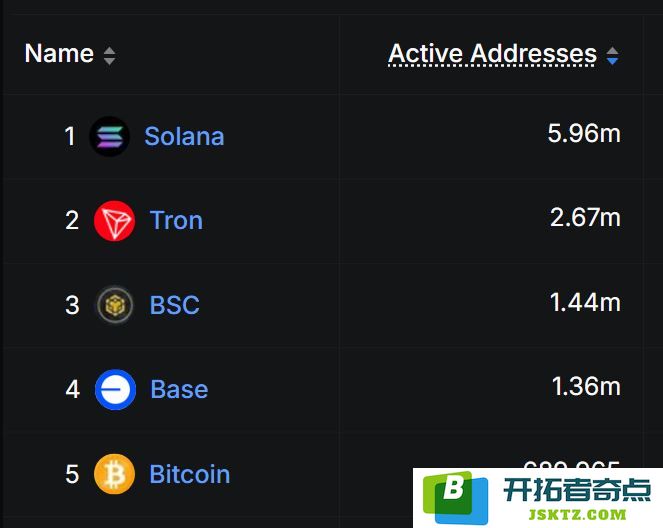Toggle Active Addresses sort arrows

(613, 56)
